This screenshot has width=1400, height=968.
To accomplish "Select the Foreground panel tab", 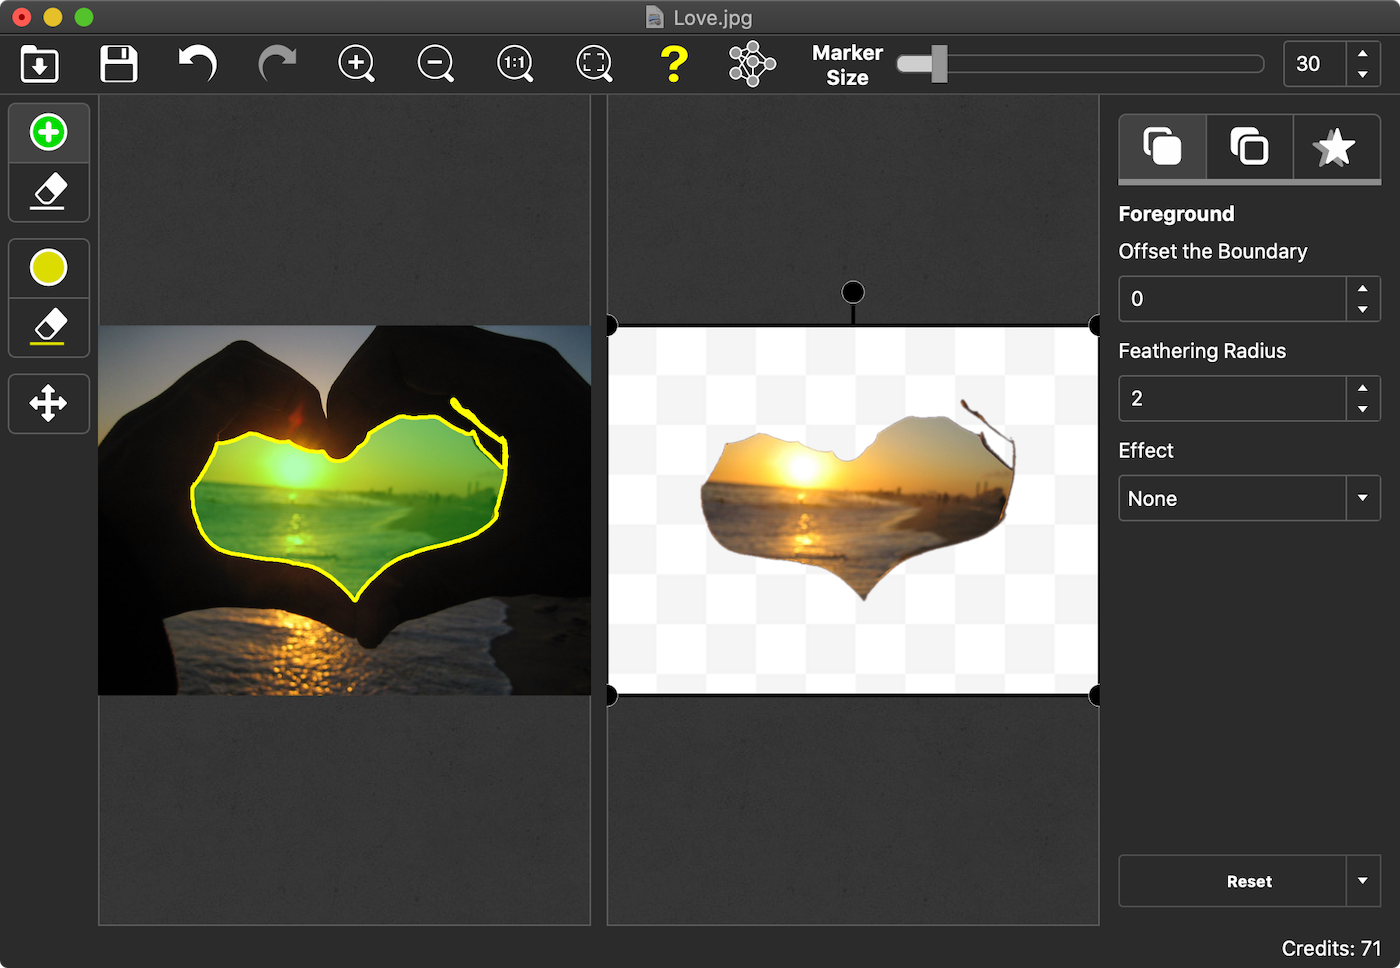I will pos(1162,147).
